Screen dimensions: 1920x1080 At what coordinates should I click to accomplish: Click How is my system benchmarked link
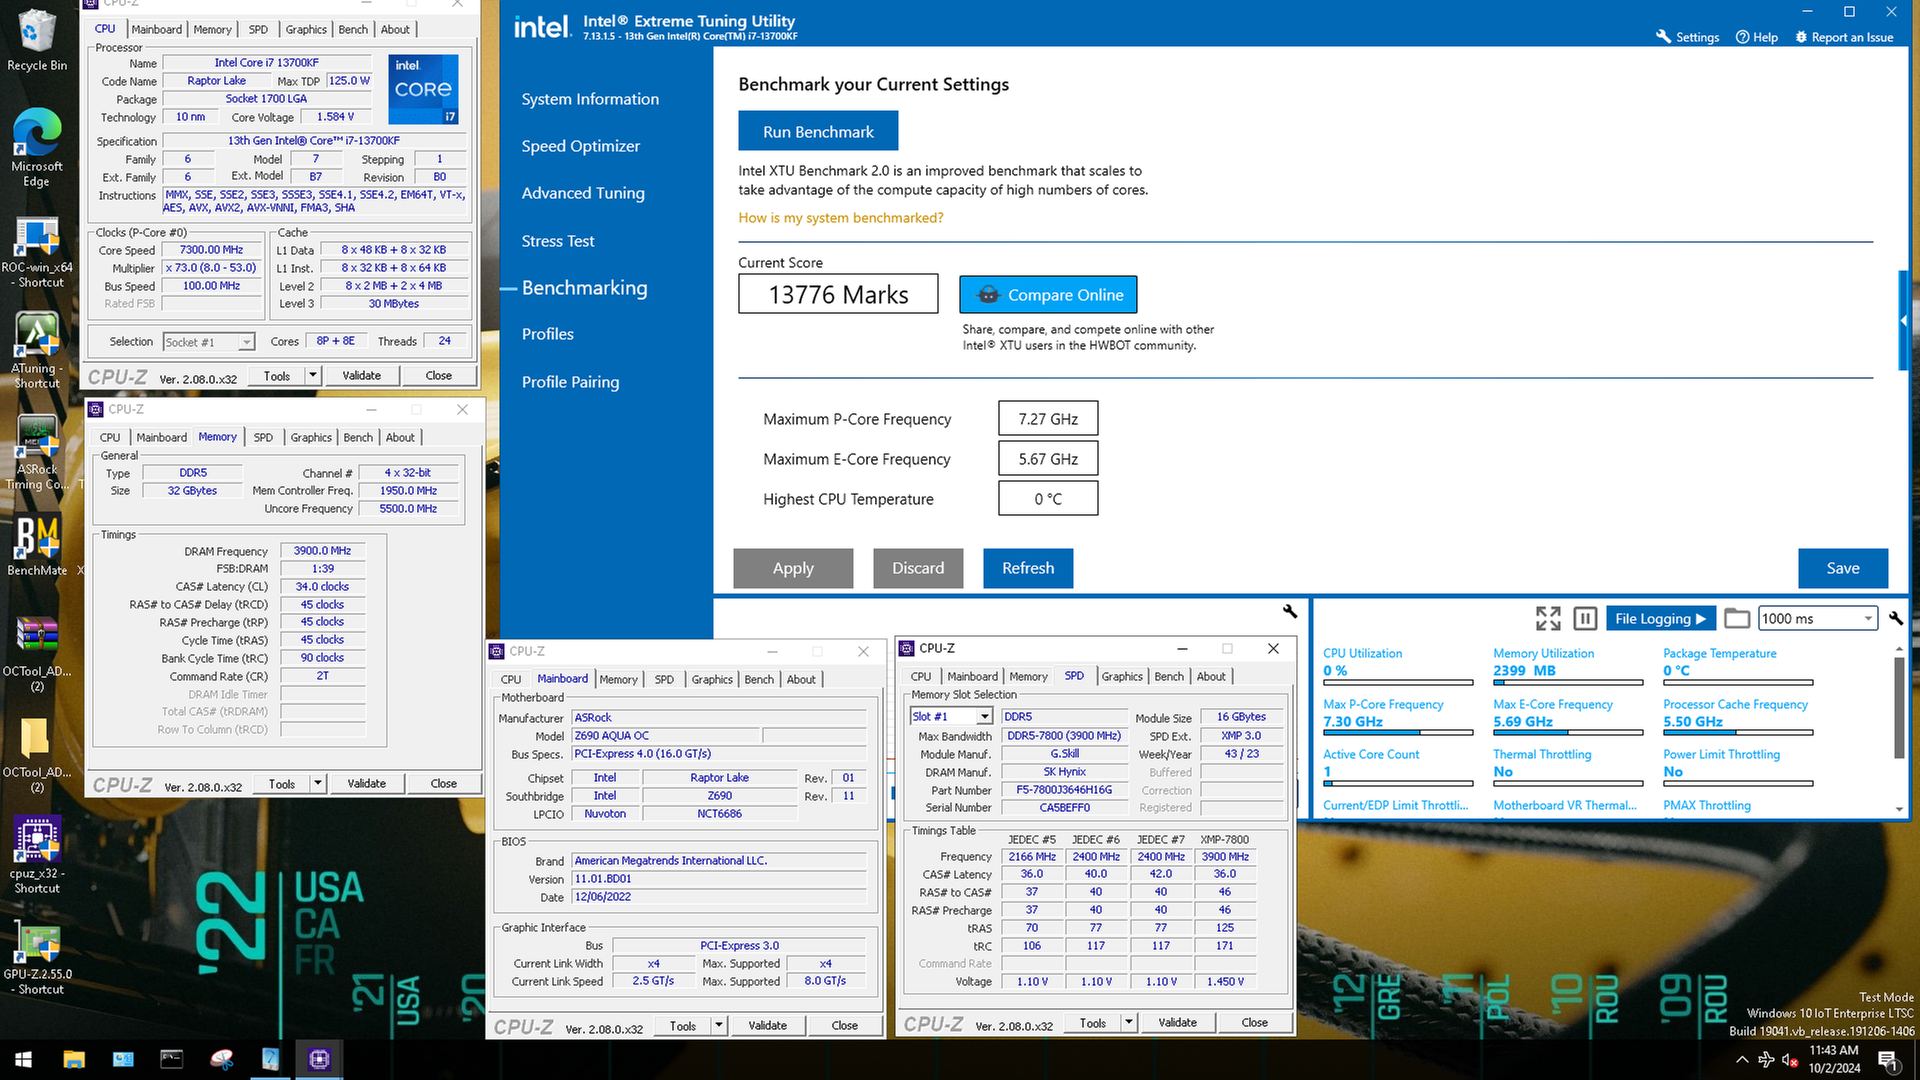pyautogui.click(x=841, y=218)
